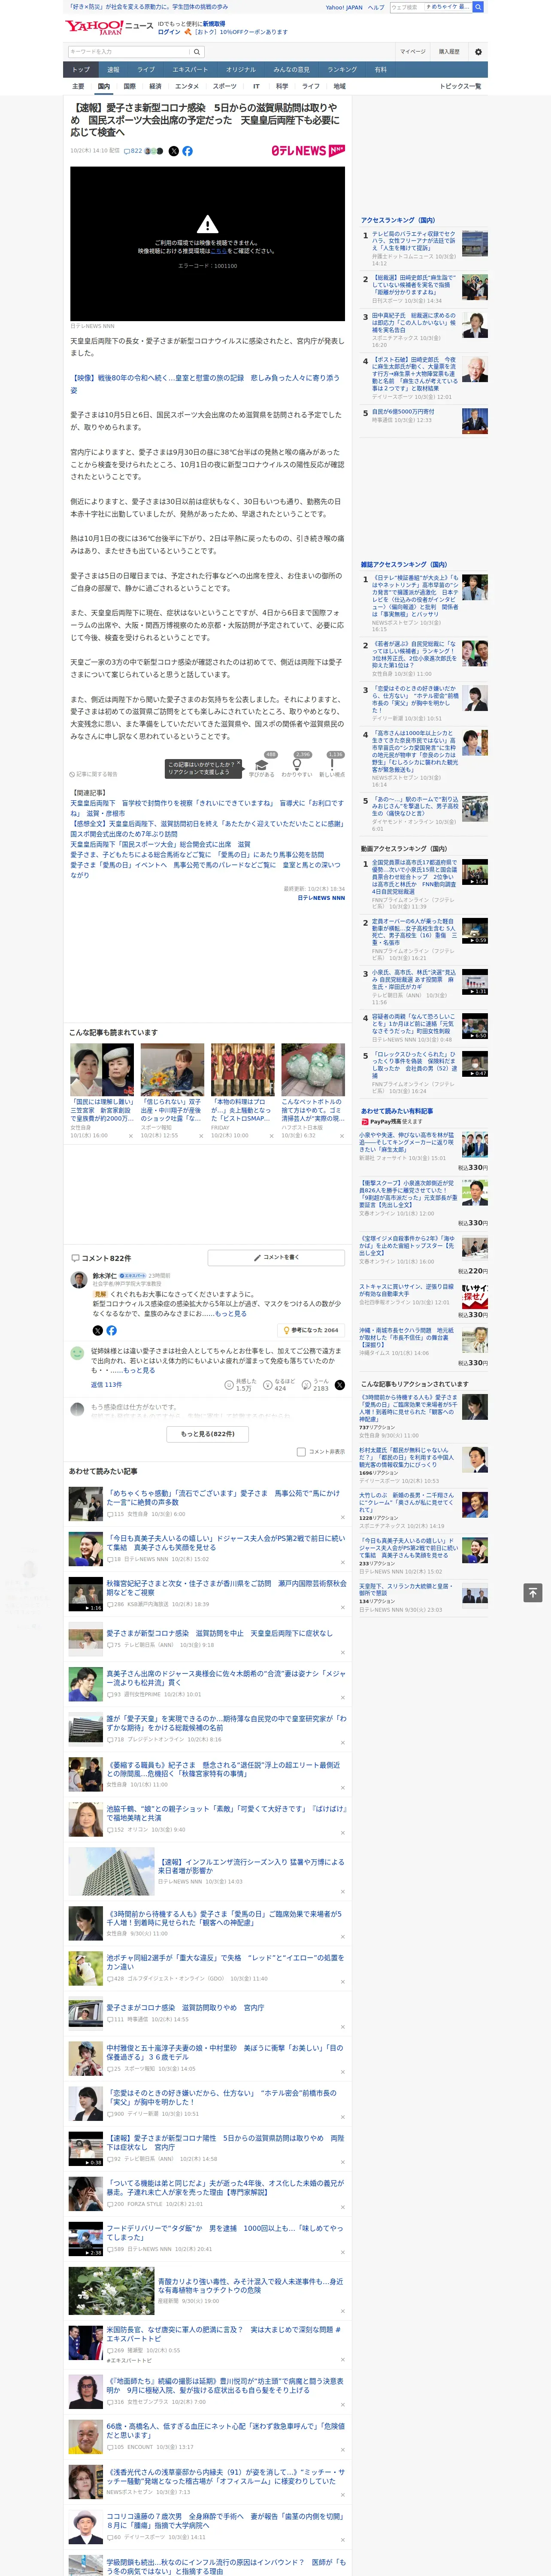
Task: Open related article 天皇皇后両陛下「国民スポーツ大会」総合開会式に出席
Action: pyautogui.click(x=160, y=844)
